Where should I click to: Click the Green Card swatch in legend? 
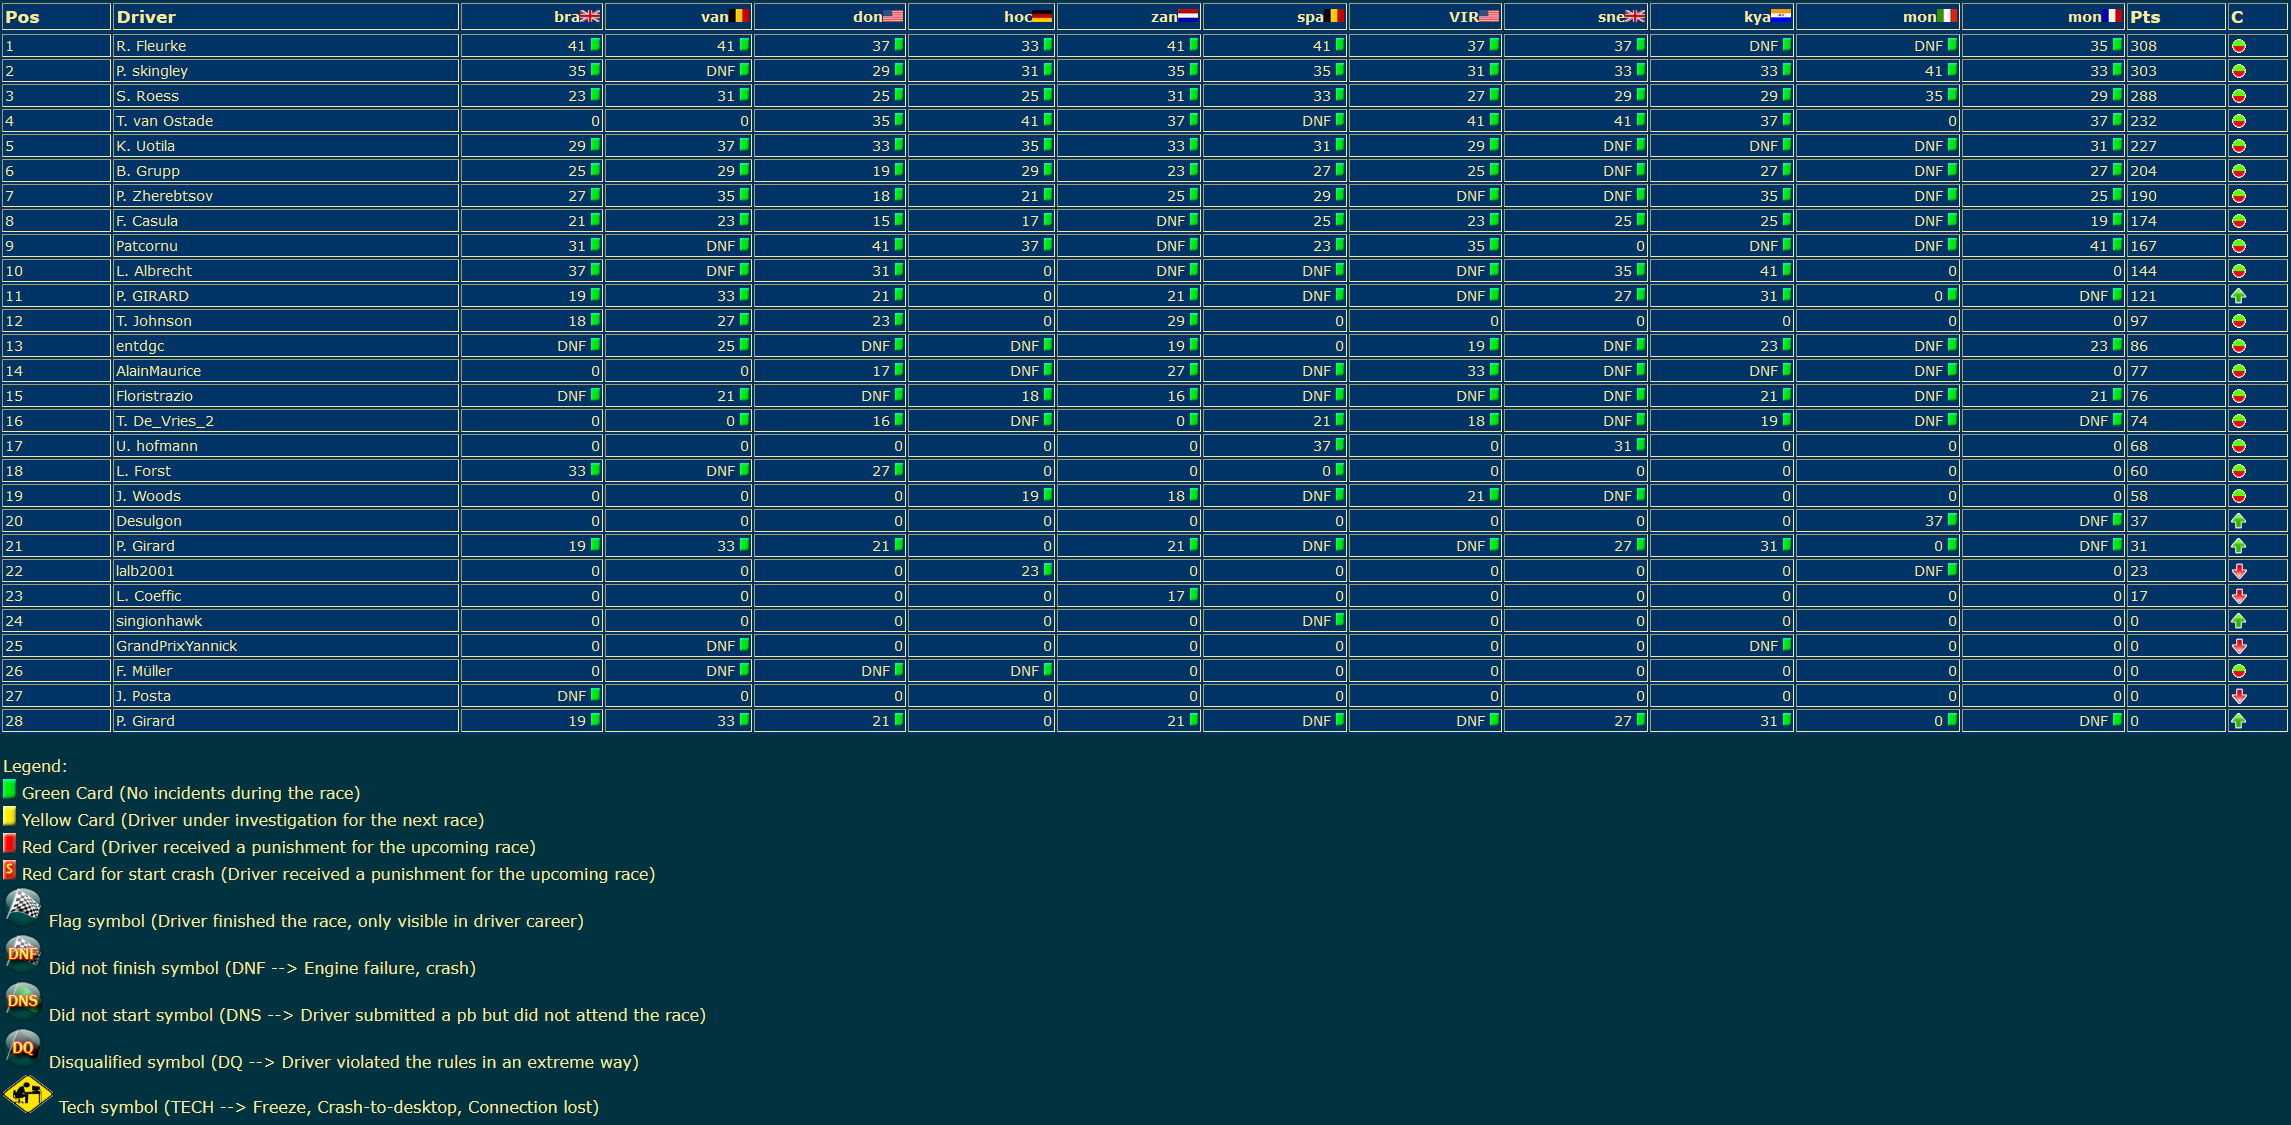pyautogui.click(x=9, y=789)
